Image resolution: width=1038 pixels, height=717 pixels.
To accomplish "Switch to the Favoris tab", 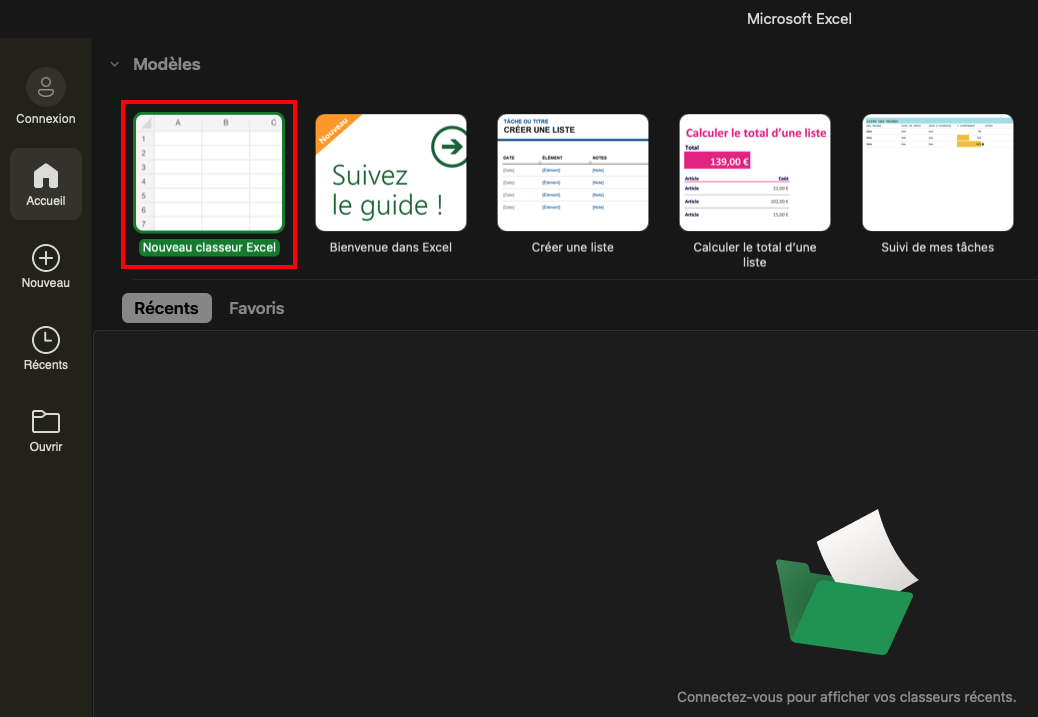I will (257, 308).
